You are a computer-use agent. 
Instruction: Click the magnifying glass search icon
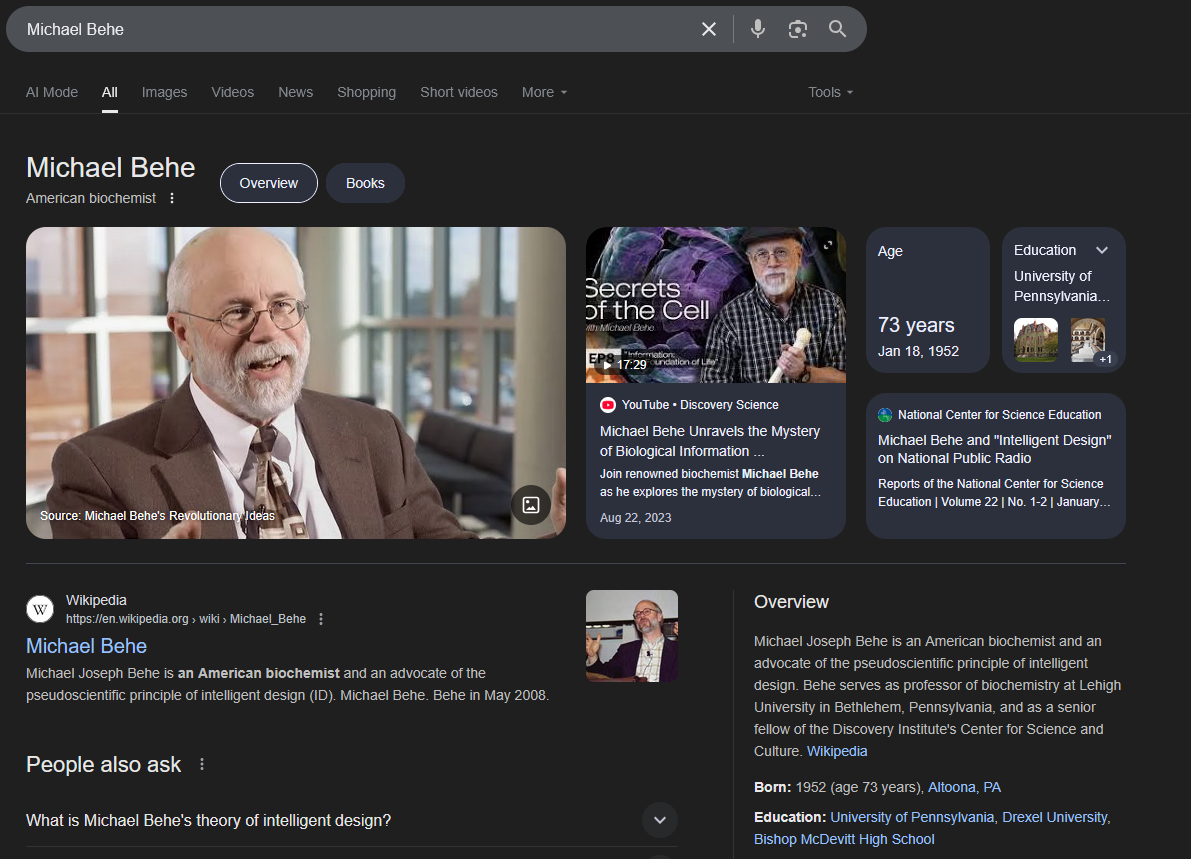tap(837, 29)
